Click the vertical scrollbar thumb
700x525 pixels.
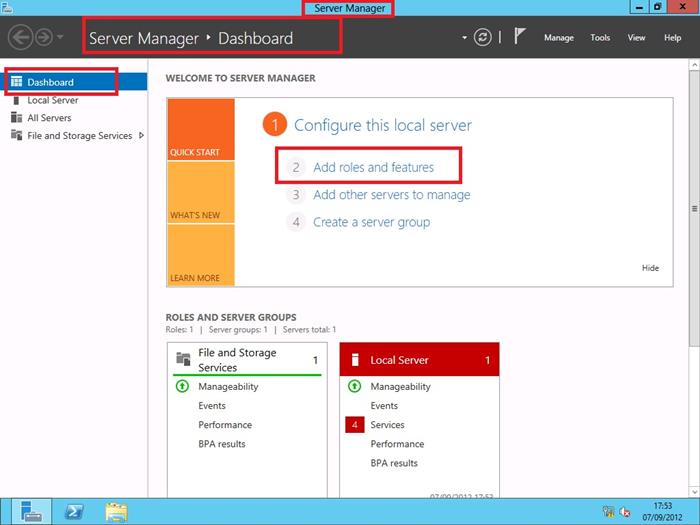pos(695,208)
